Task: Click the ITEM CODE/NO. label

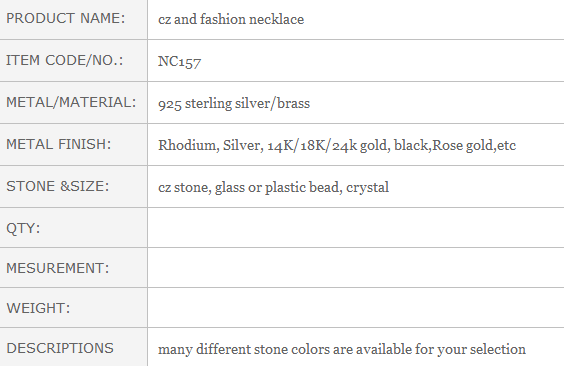Action: (x=65, y=60)
